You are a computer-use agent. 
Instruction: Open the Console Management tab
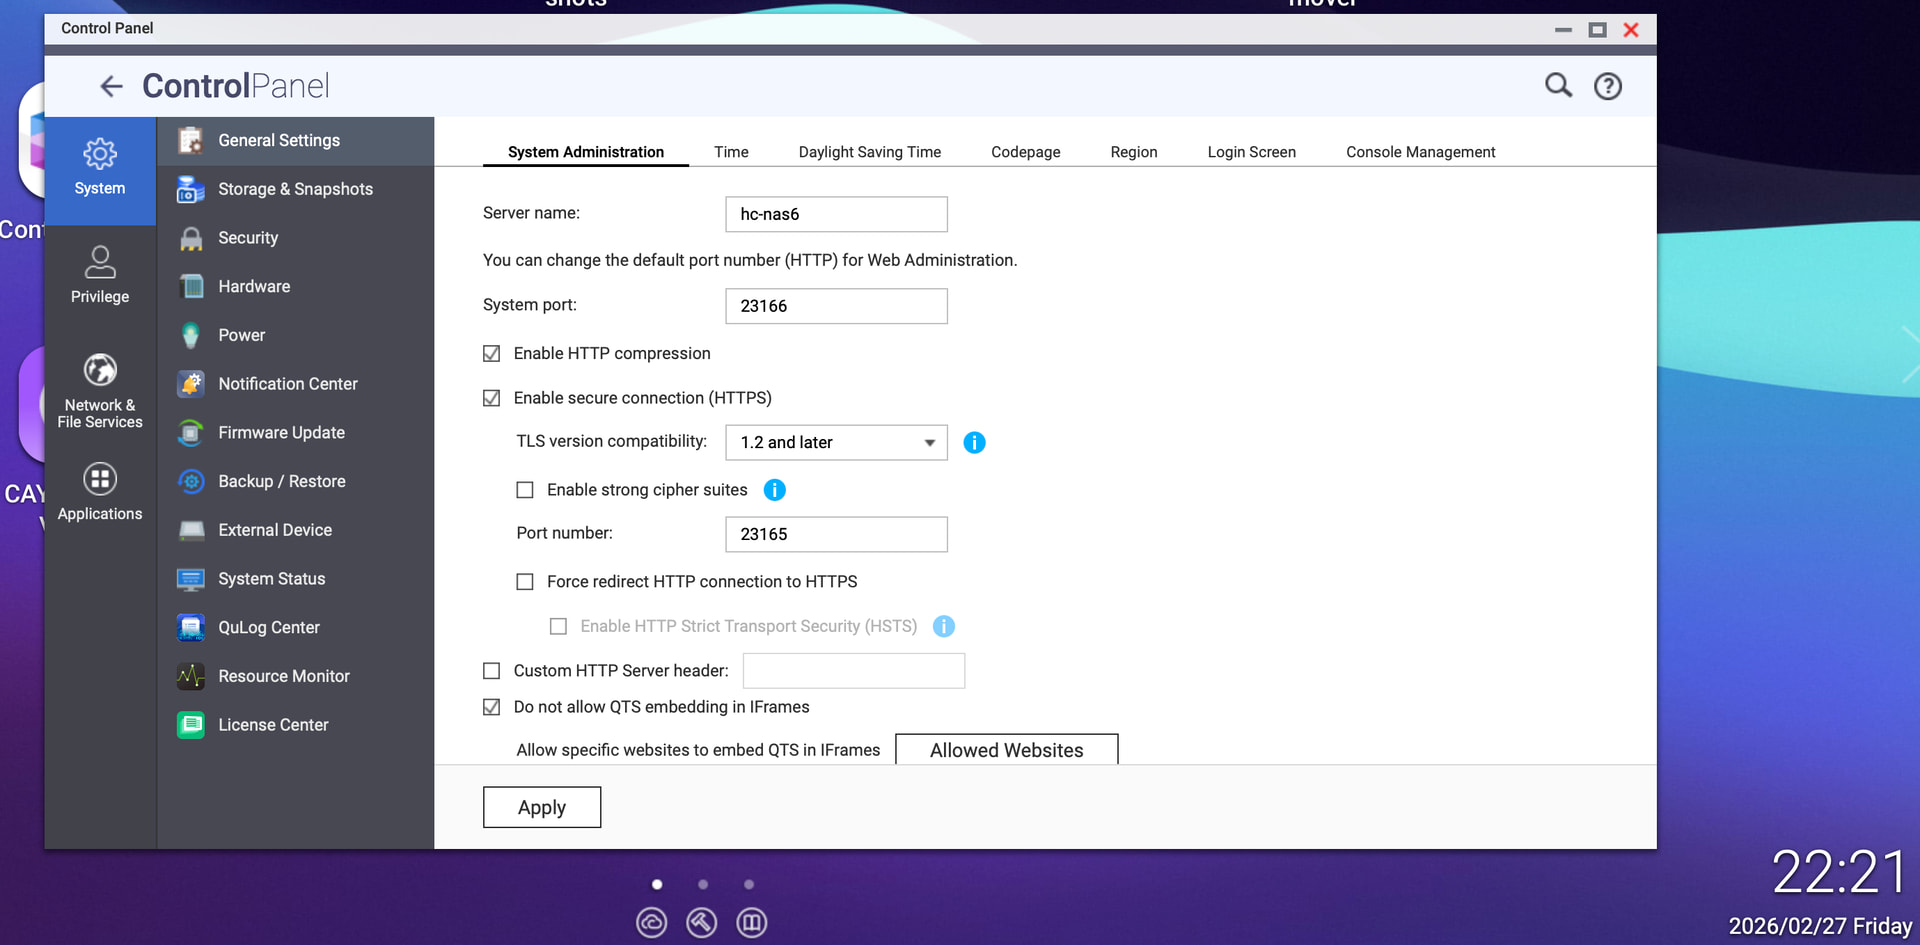(x=1420, y=152)
